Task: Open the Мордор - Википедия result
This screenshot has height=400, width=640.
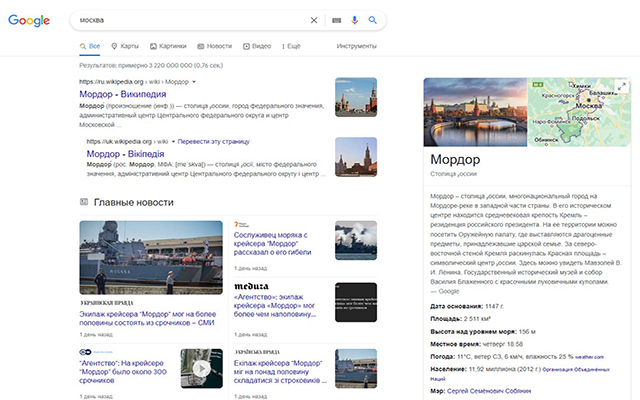Action: pos(123,94)
